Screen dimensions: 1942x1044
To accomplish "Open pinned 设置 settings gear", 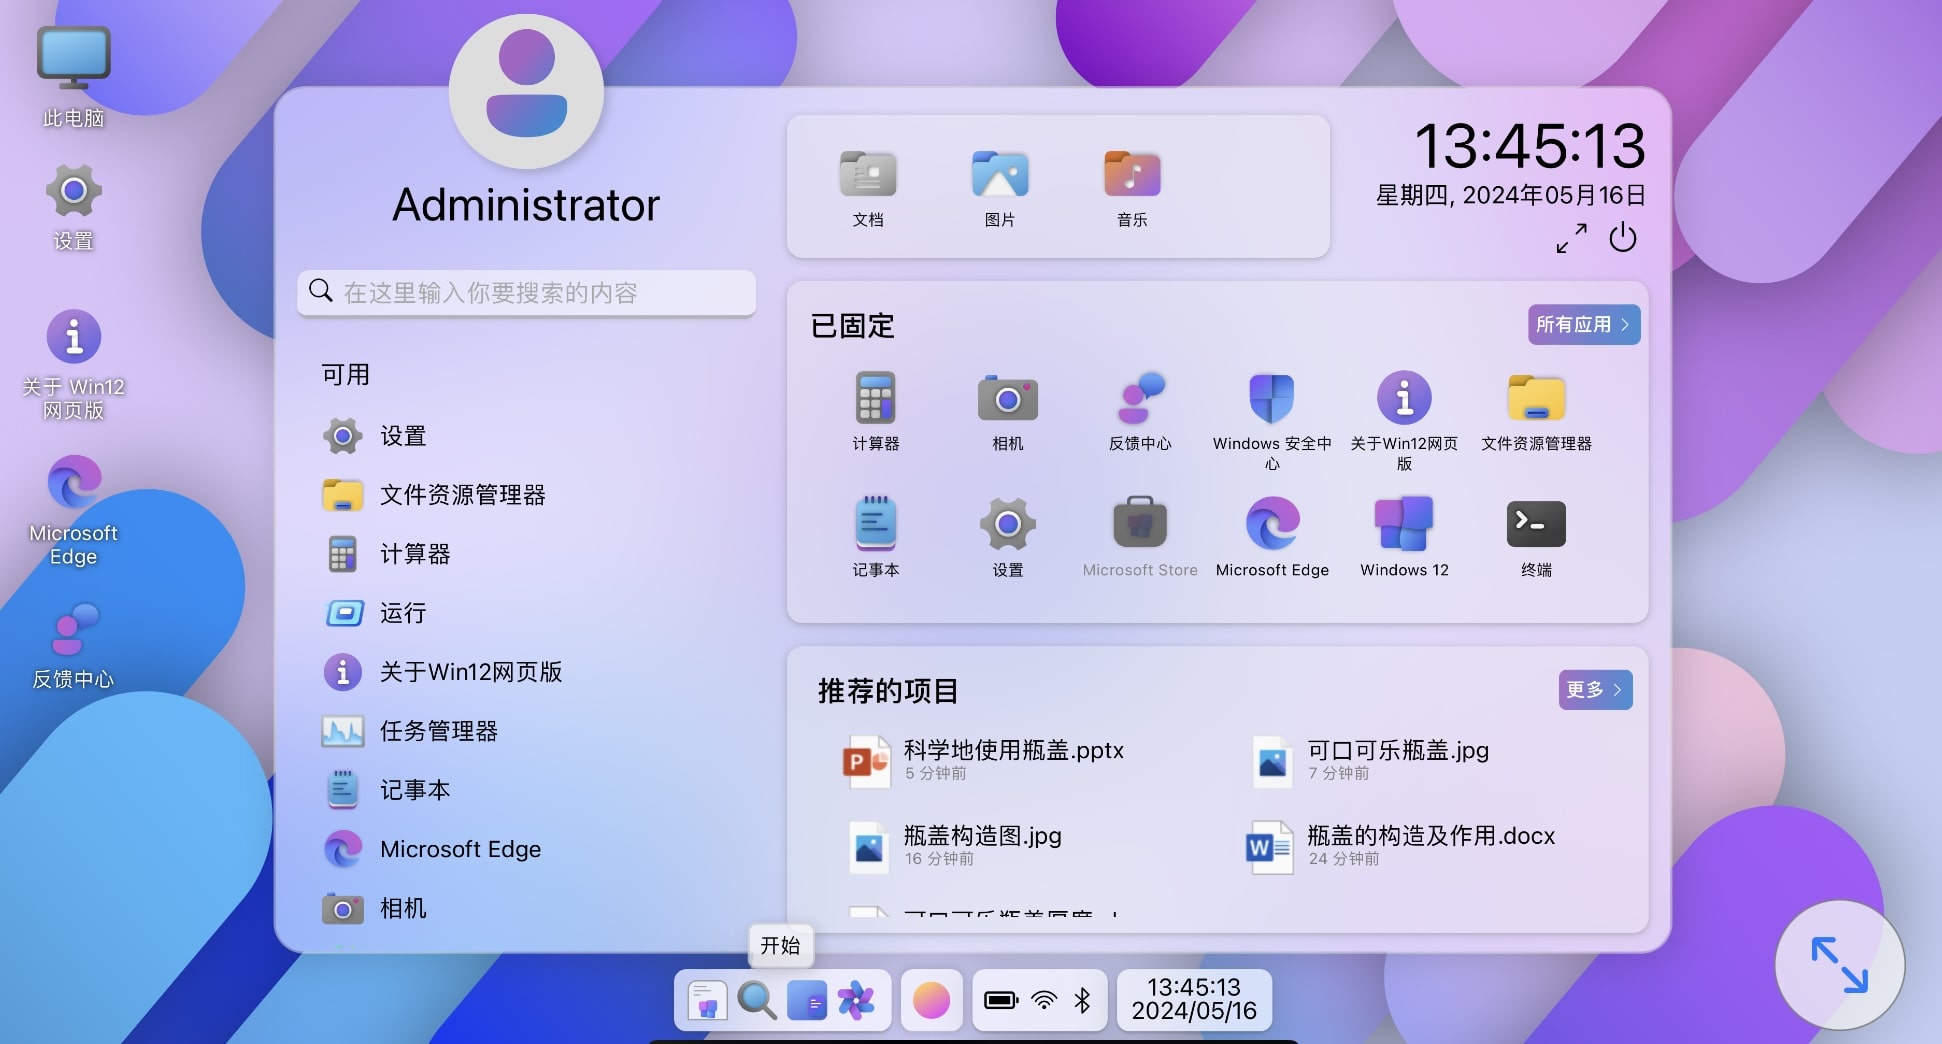I will tap(1008, 537).
